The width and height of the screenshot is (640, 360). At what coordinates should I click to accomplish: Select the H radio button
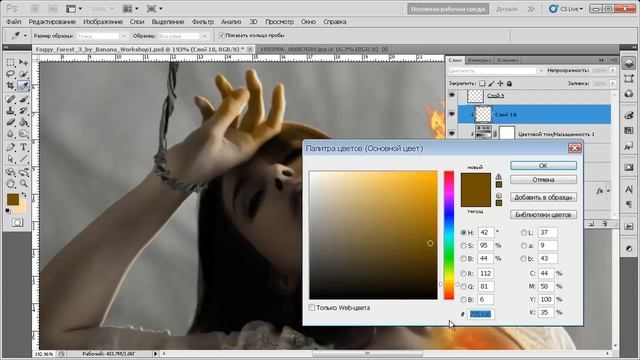(463, 232)
